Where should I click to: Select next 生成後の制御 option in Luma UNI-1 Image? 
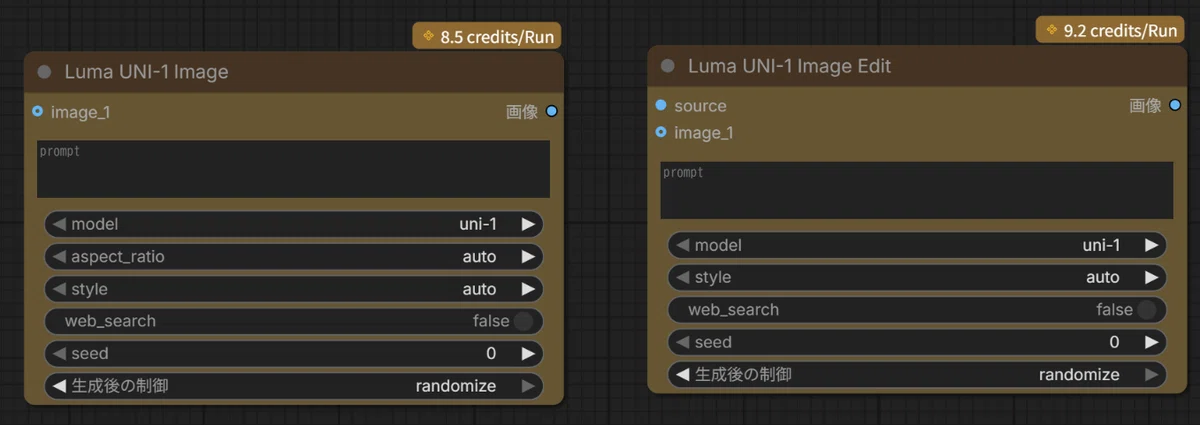pyautogui.click(x=528, y=386)
